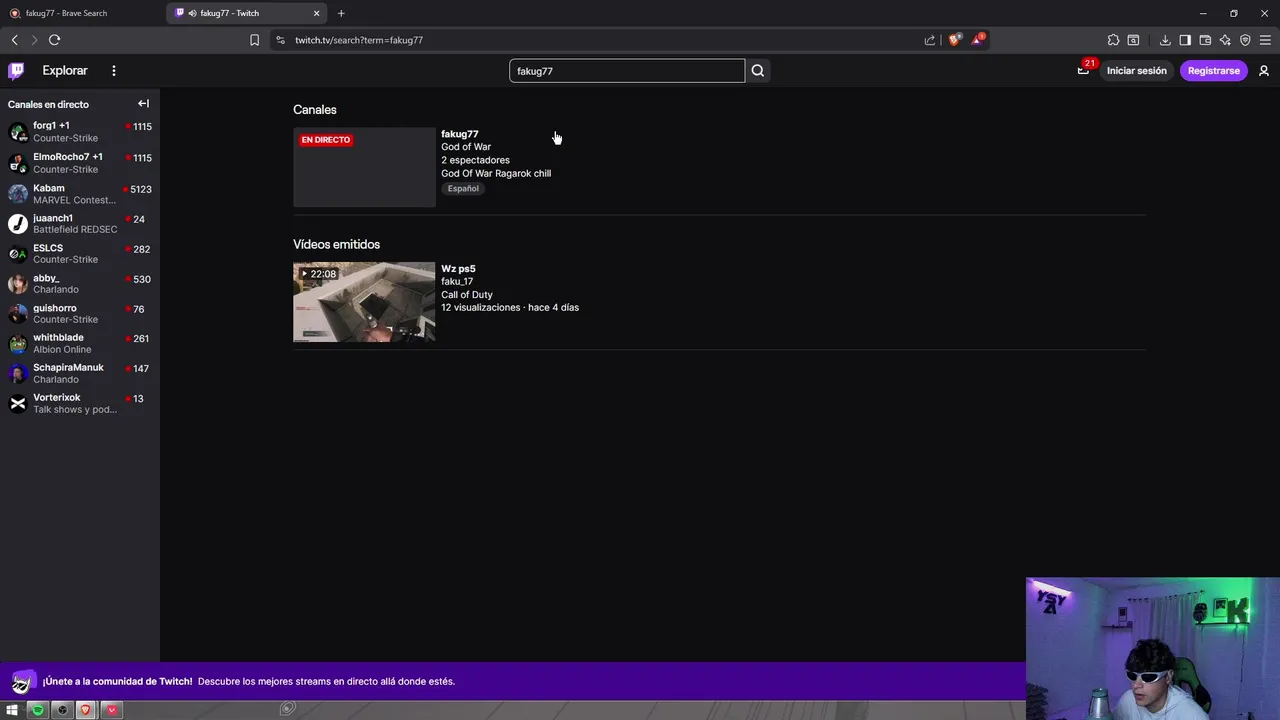1280x720 pixels.
Task: Open the Brave Wallet icon
Action: (x=1205, y=40)
